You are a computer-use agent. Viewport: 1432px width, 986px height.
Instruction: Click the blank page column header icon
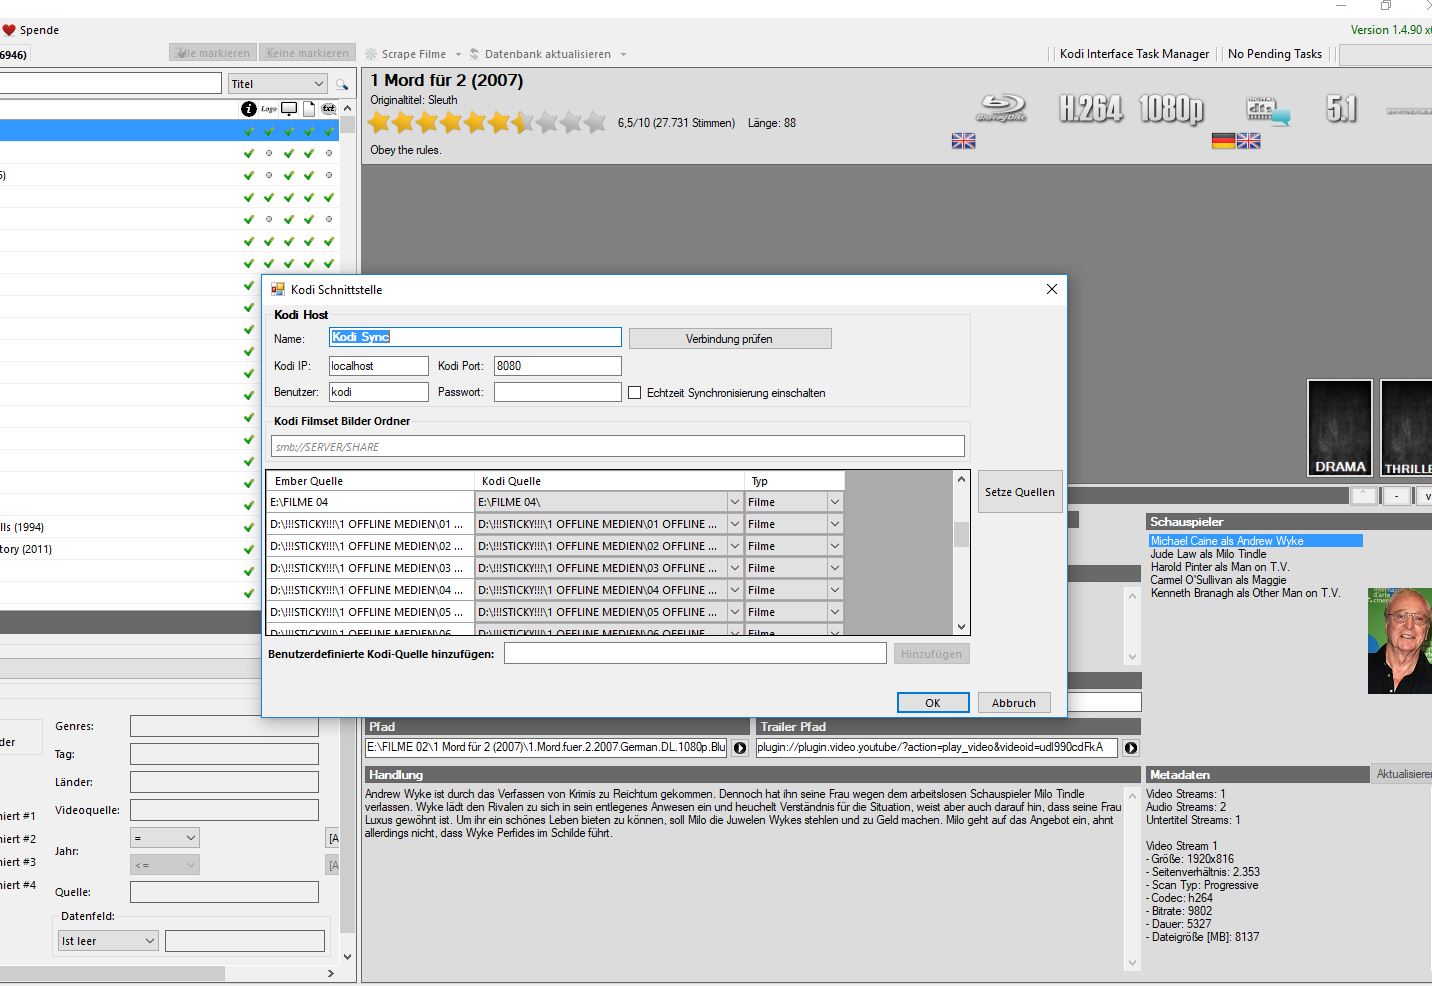[x=309, y=108]
